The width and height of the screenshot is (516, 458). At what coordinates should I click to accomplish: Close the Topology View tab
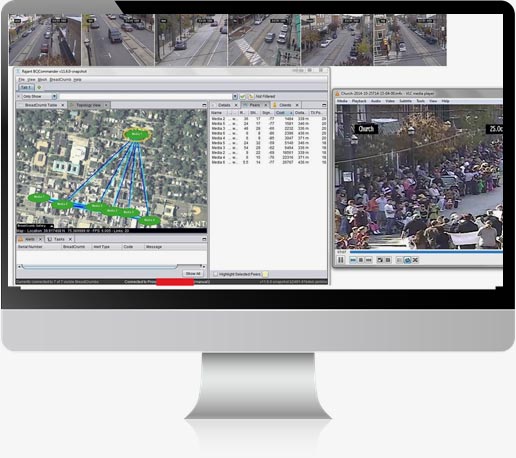(106, 105)
